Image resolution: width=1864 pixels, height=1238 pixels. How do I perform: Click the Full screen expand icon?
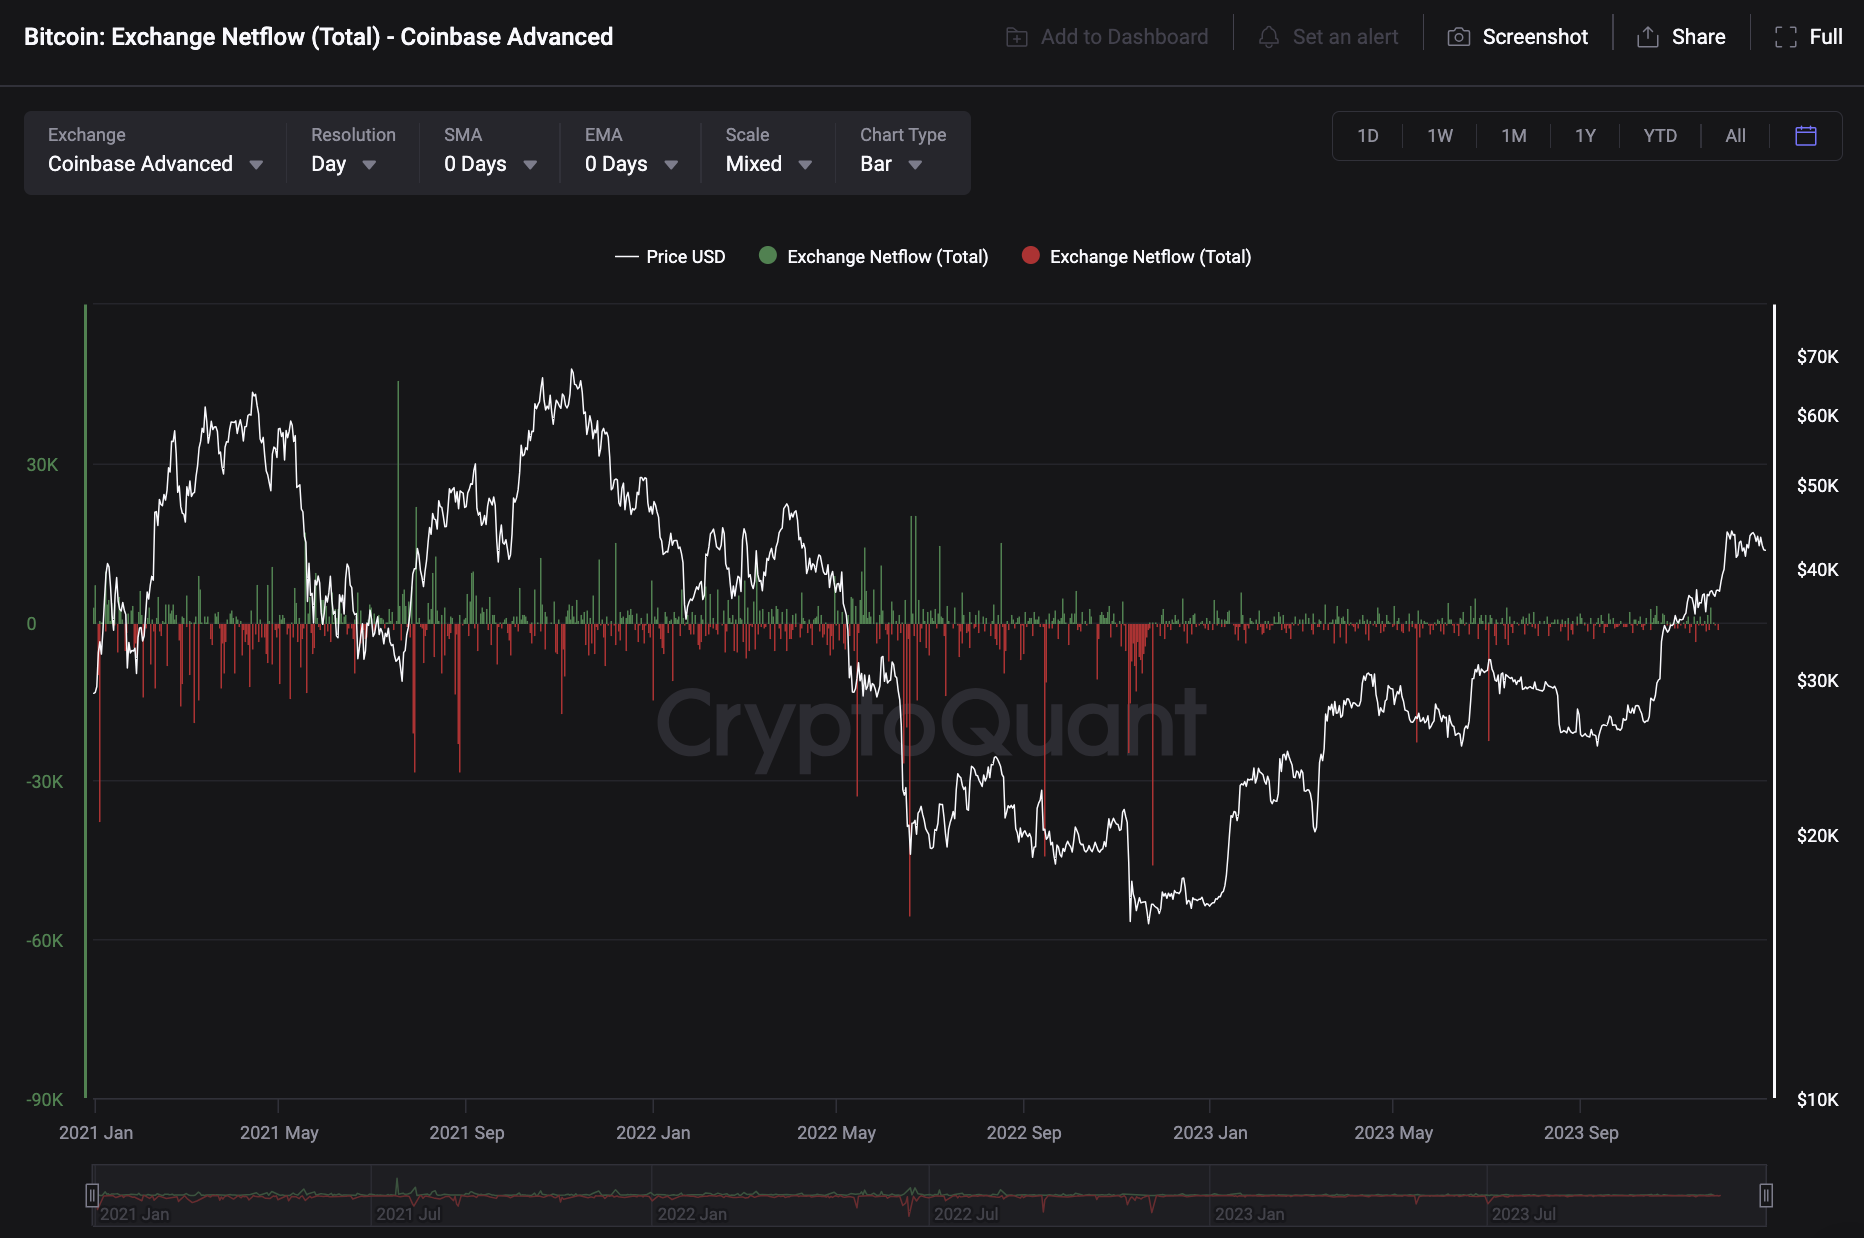pos(1786,37)
